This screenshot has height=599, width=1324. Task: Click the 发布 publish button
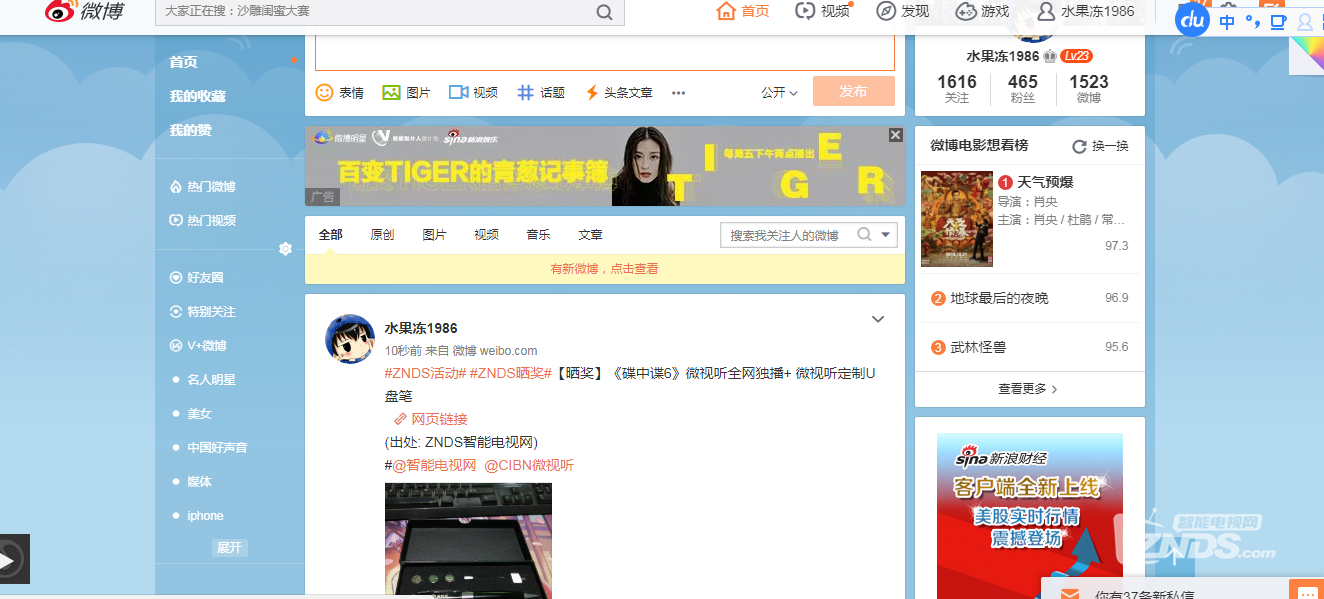click(x=853, y=91)
